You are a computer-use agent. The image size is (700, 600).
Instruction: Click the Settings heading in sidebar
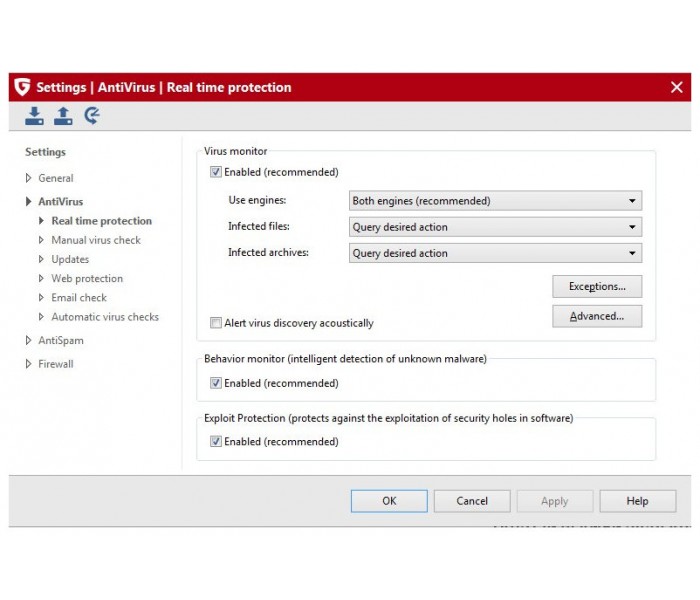click(x=45, y=152)
